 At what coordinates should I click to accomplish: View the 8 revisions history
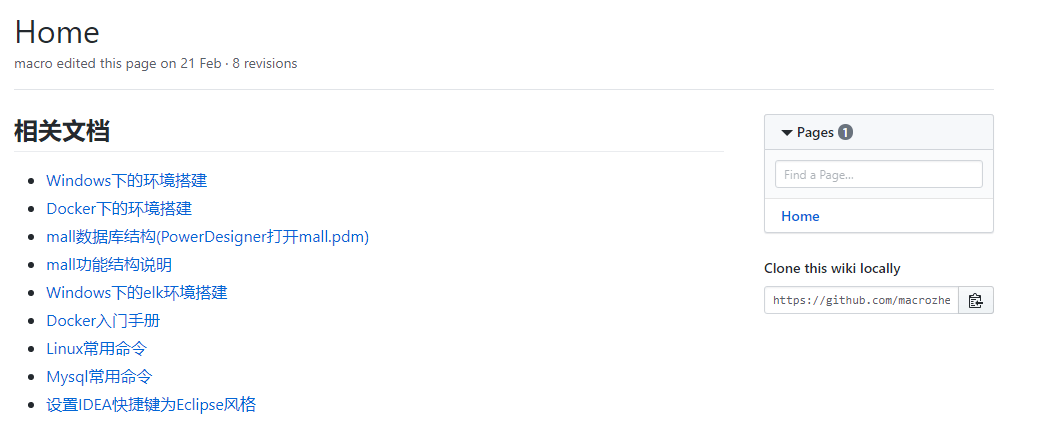click(x=263, y=63)
